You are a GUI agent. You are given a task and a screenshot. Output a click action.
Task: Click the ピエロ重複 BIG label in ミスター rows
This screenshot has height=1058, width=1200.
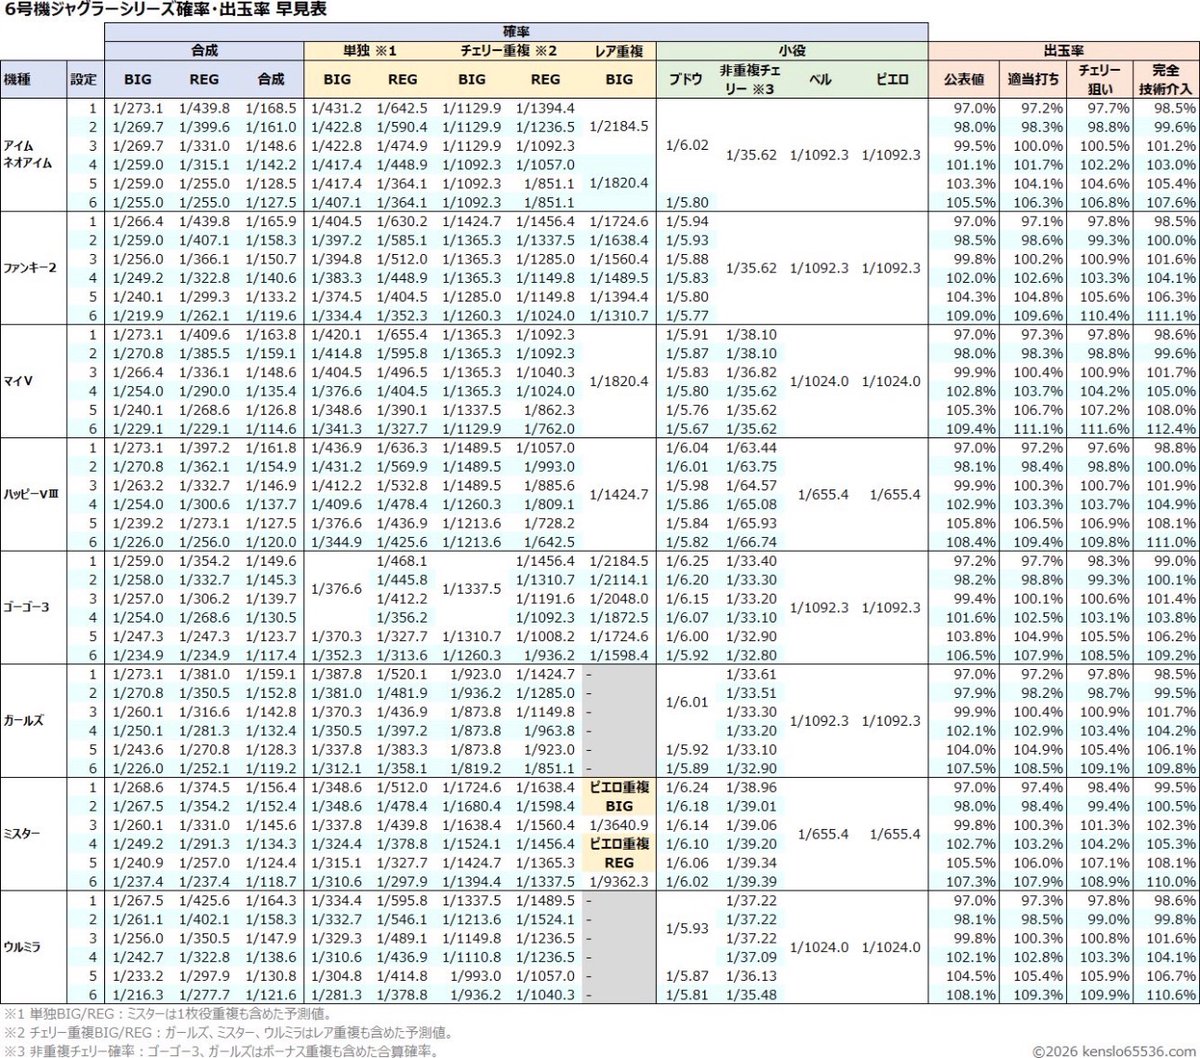pos(619,796)
